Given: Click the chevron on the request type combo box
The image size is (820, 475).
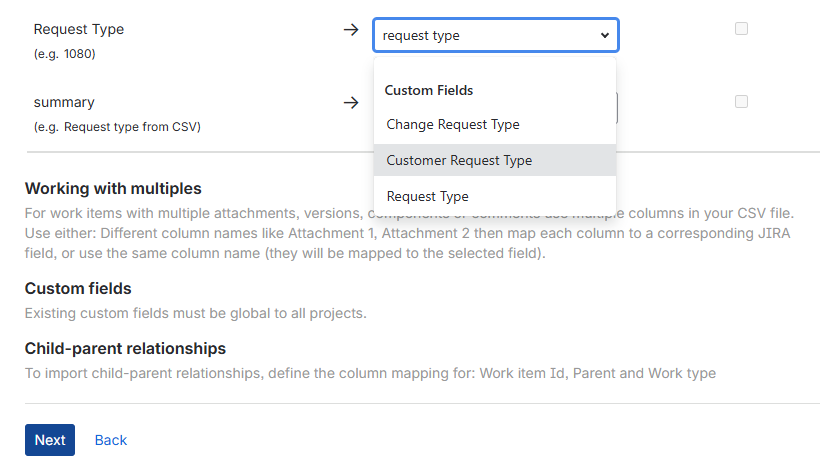Looking at the screenshot, I should tap(604, 35).
